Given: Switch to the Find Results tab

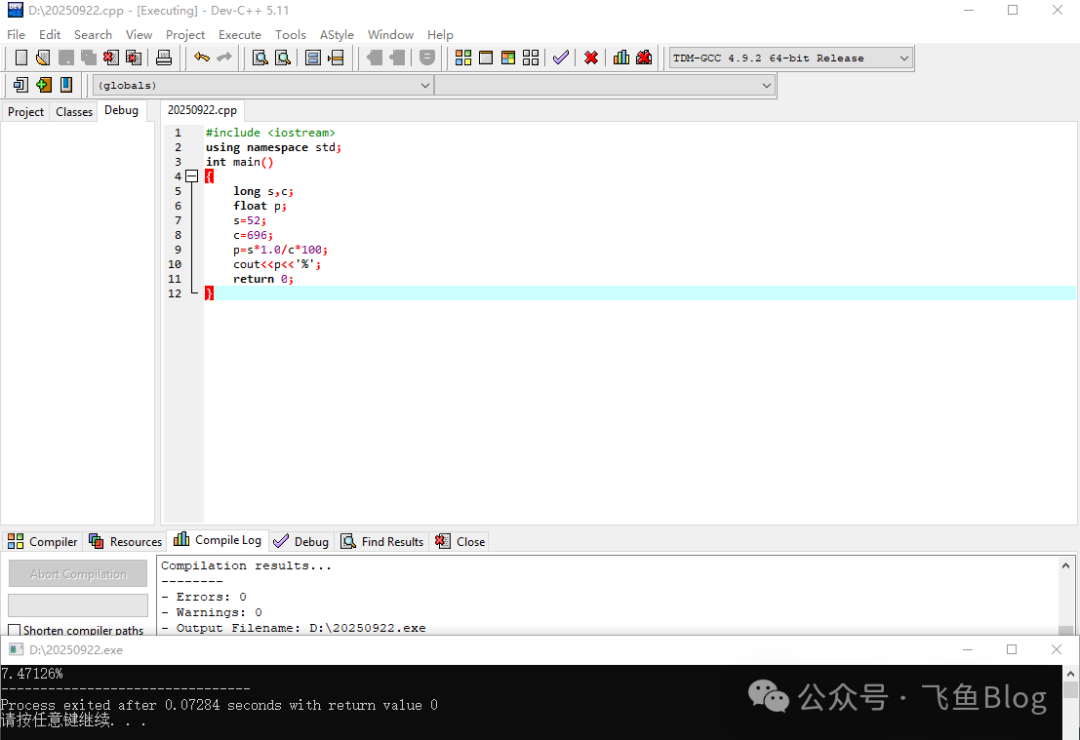Looking at the screenshot, I should tap(383, 542).
